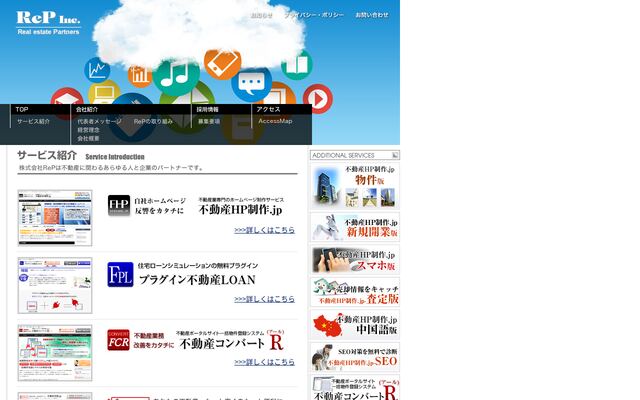640x400 pixels.
Task: Click 詳しくはこちら under 不動産HP制作.jp
Action: (264, 230)
